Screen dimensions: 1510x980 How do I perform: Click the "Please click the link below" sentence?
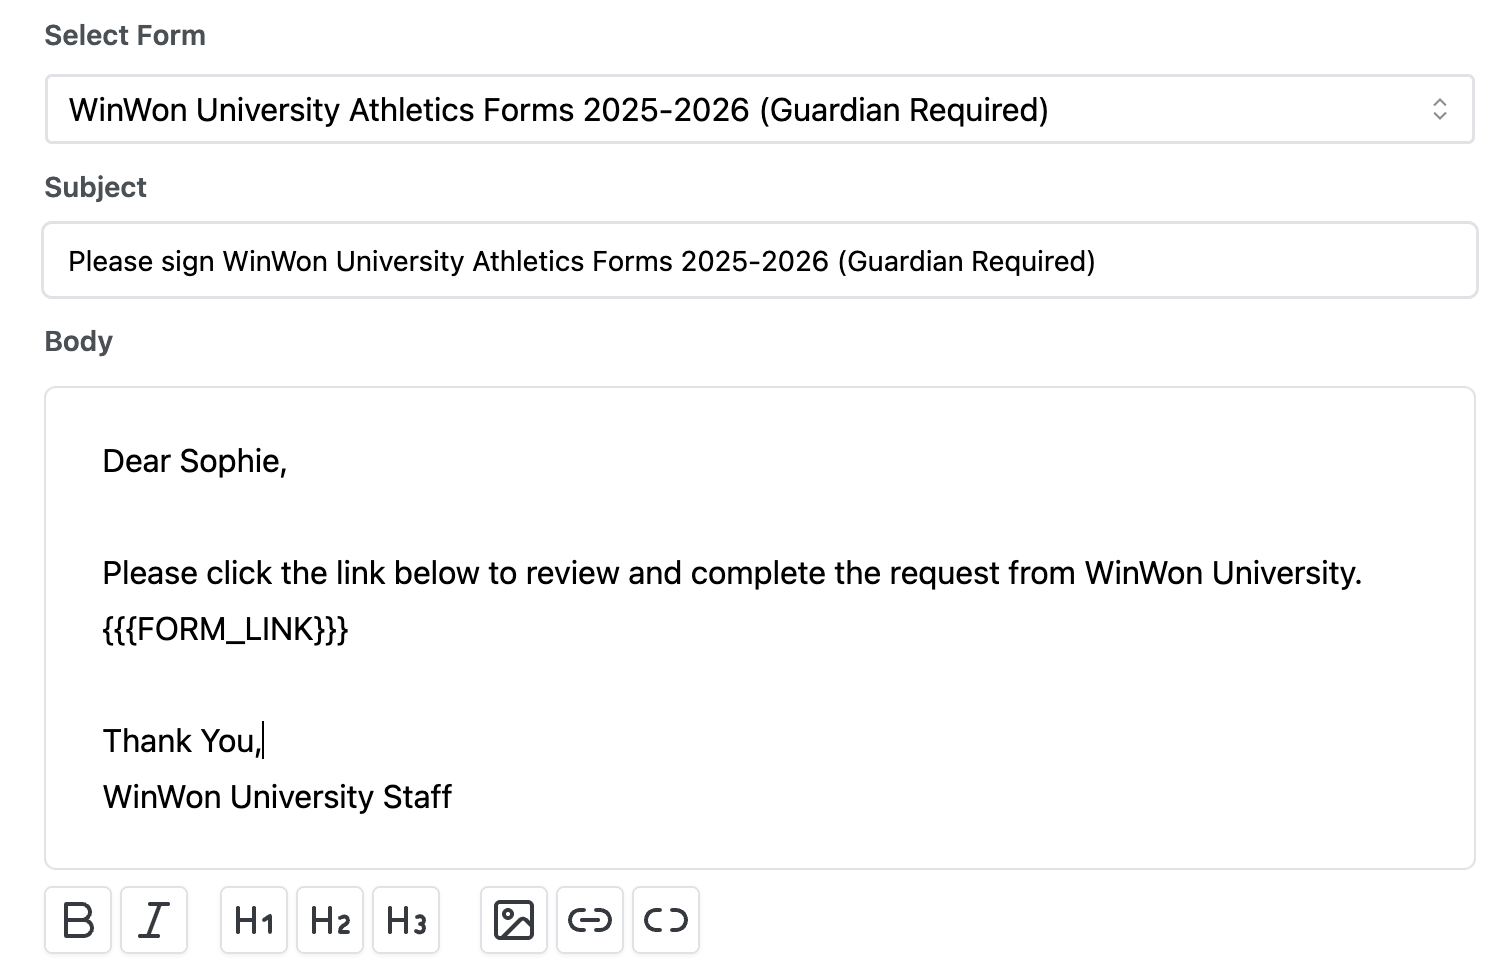point(731,573)
